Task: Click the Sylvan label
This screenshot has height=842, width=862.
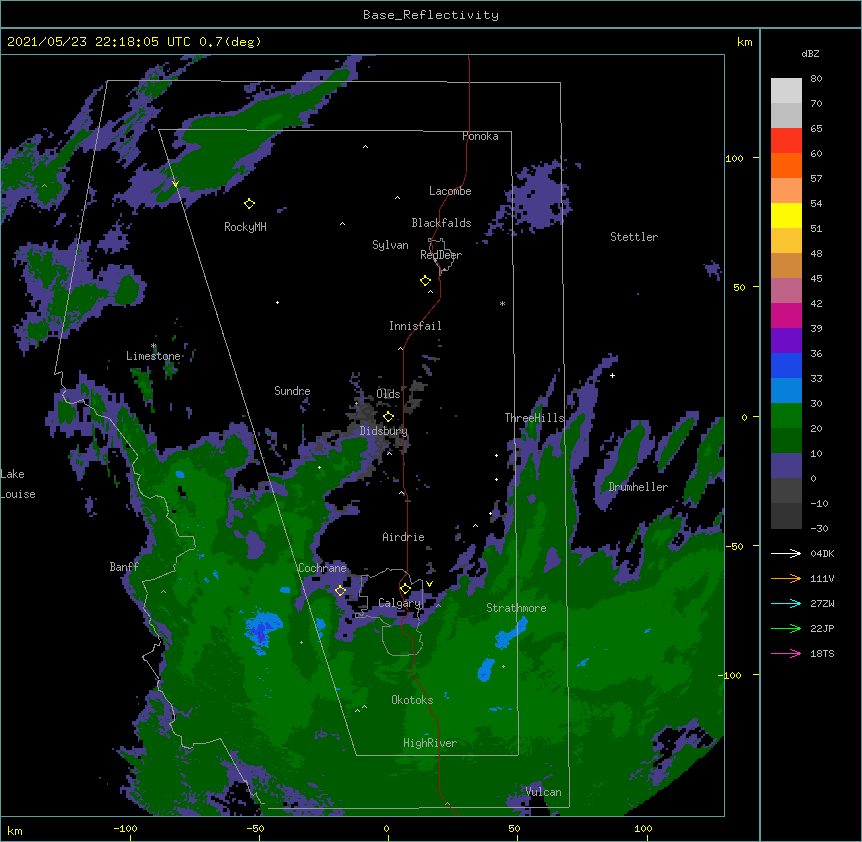Action: pyautogui.click(x=390, y=245)
